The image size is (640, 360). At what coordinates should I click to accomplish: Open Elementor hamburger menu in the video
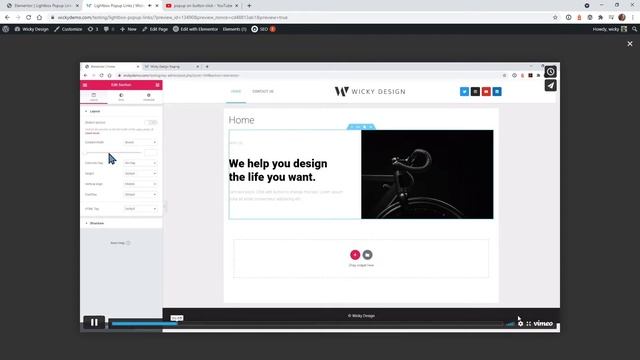click(x=85, y=85)
